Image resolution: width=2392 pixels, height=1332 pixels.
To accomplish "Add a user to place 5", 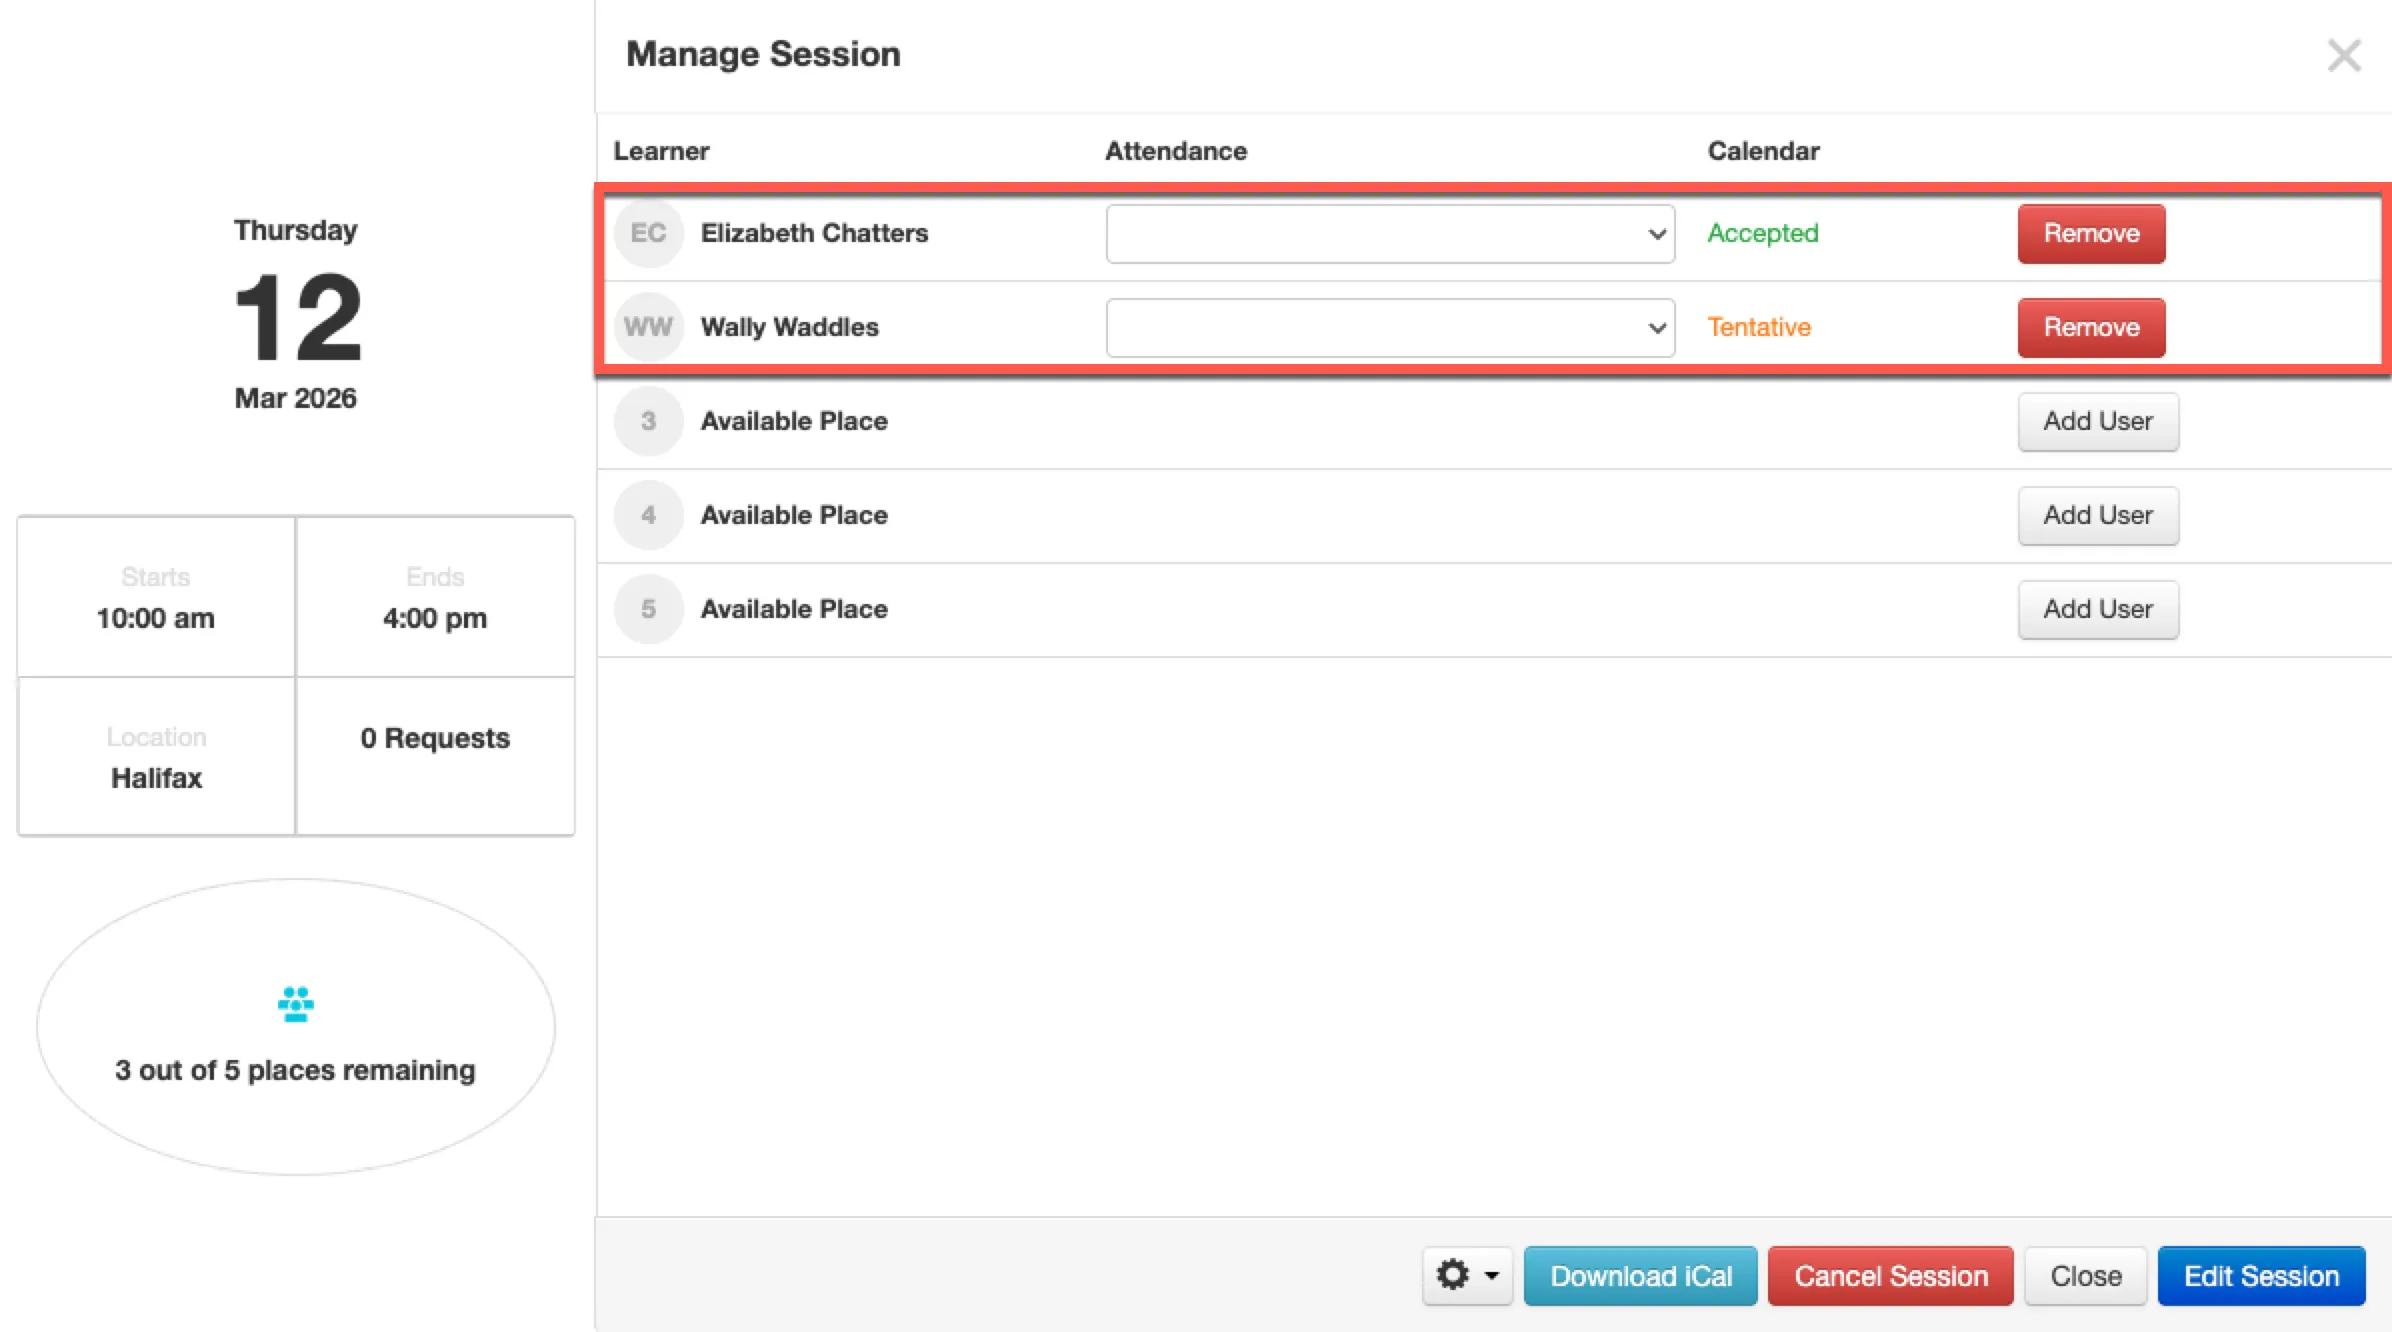I will (x=2097, y=610).
